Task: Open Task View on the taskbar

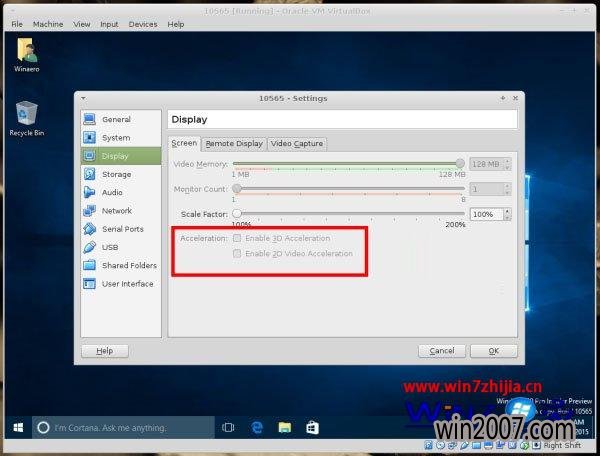Action: coord(228,427)
